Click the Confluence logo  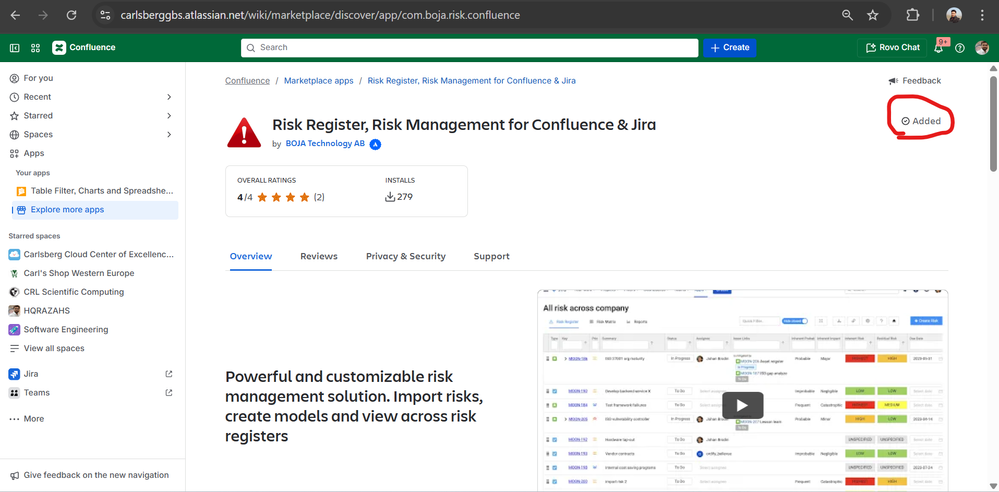(x=84, y=48)
